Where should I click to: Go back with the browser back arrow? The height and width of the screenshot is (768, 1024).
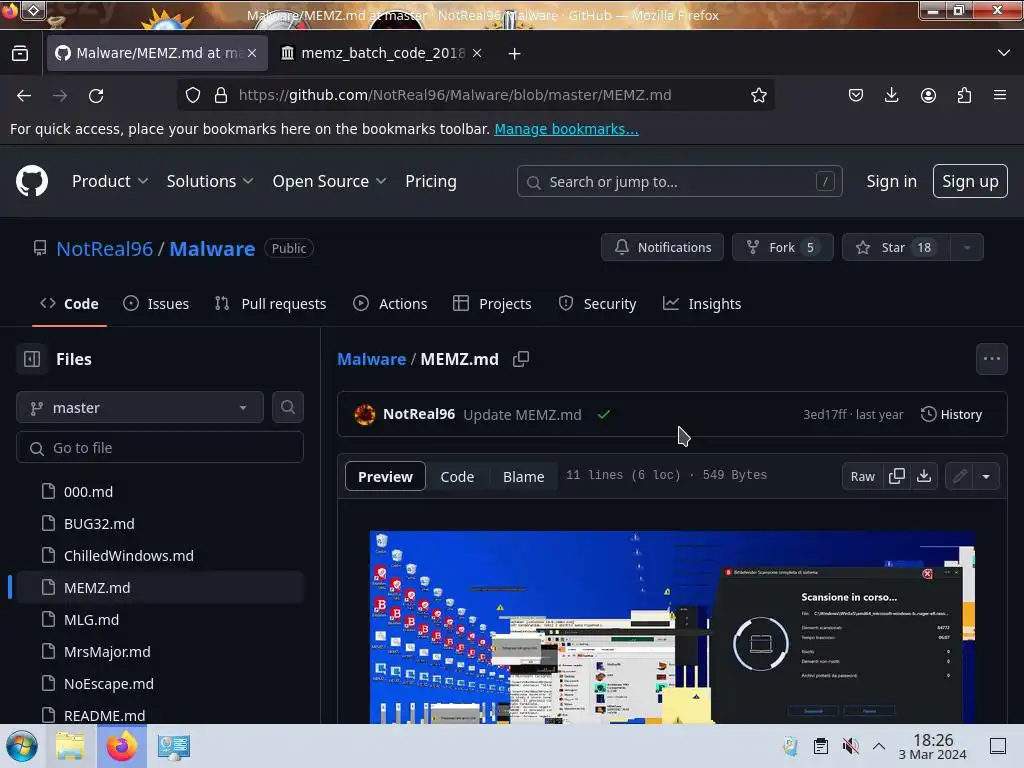click(24, 95)
